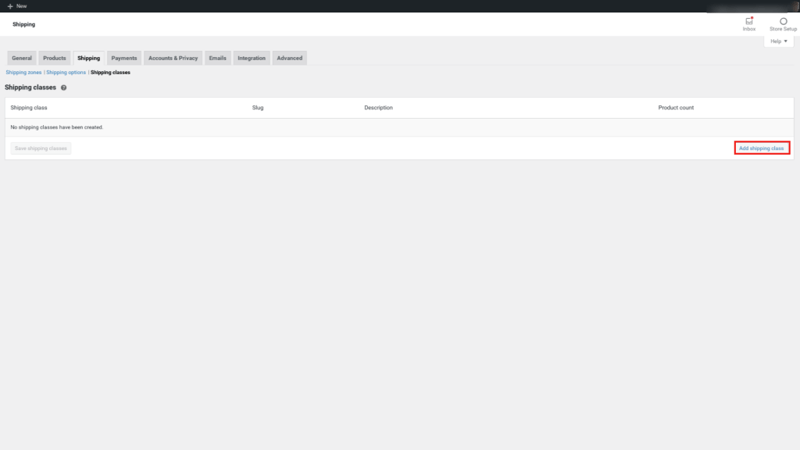Expand the Help dropdown

[779, 41]
